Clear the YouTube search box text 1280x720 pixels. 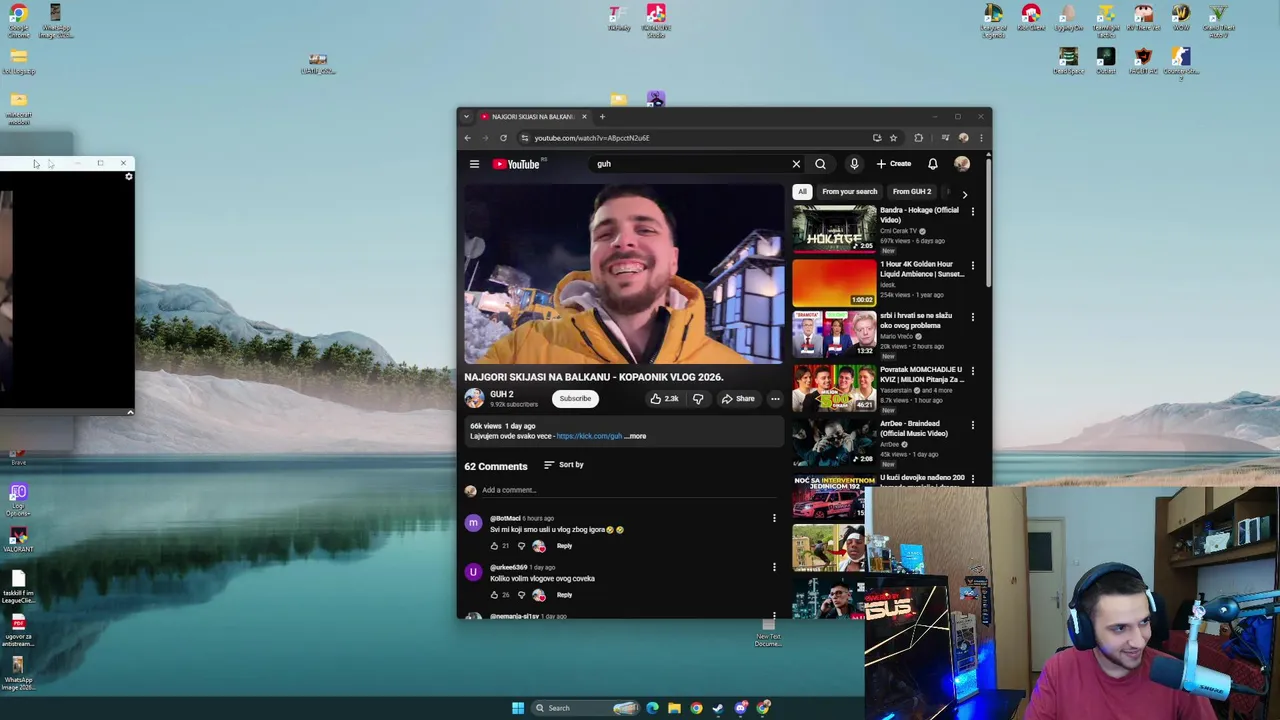click(x=796, y=164)
